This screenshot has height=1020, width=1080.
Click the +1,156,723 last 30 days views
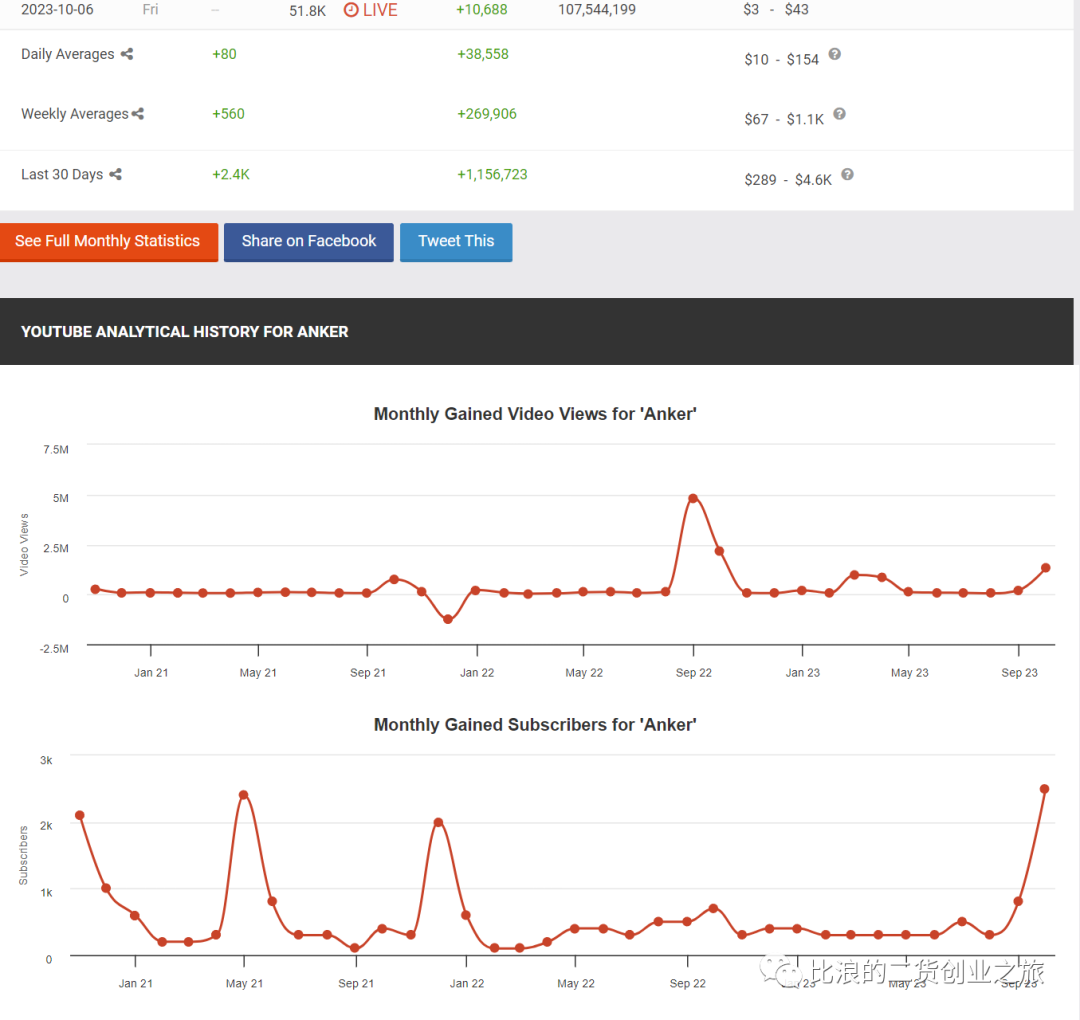pyautogui.click(x=492, y=174)
